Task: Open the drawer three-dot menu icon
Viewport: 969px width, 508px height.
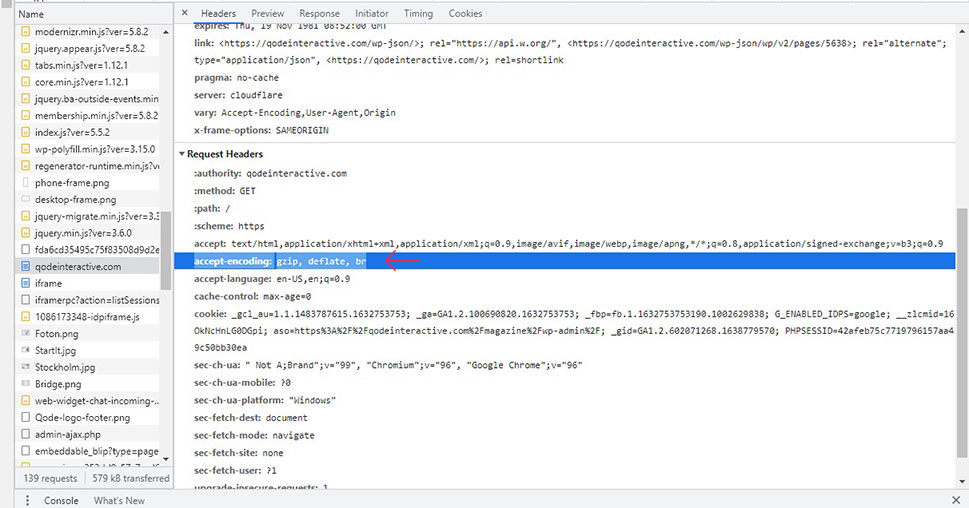Action: coord(27,500)
